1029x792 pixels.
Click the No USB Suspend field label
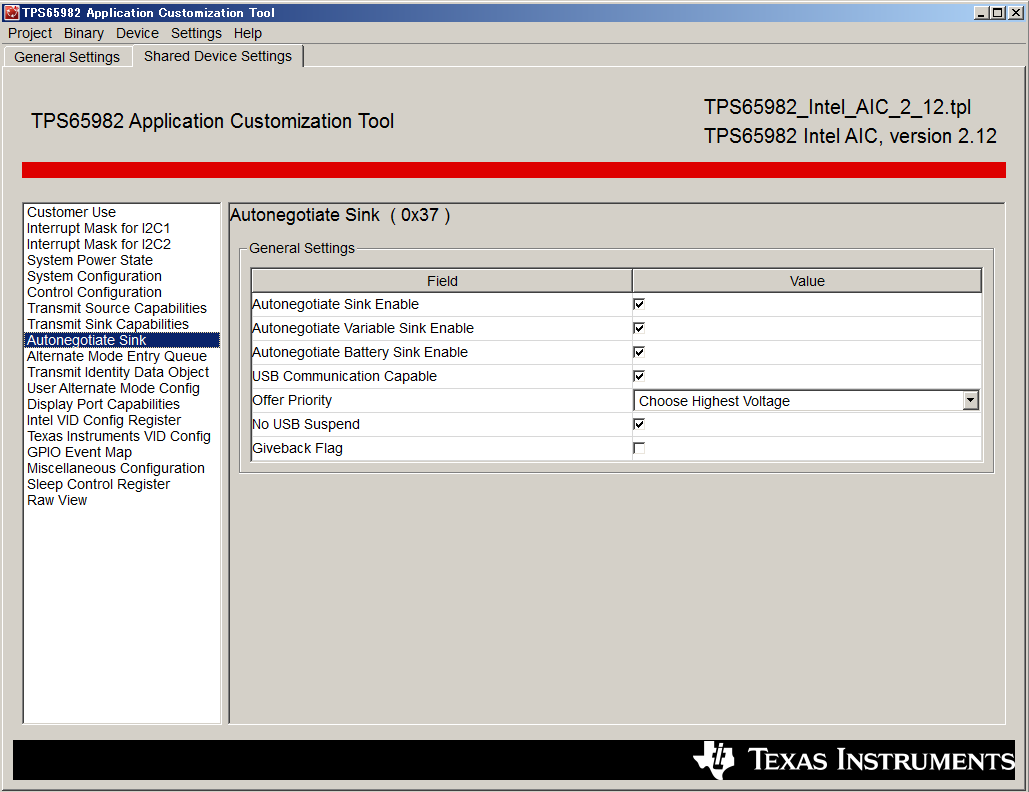coord(306,424)
